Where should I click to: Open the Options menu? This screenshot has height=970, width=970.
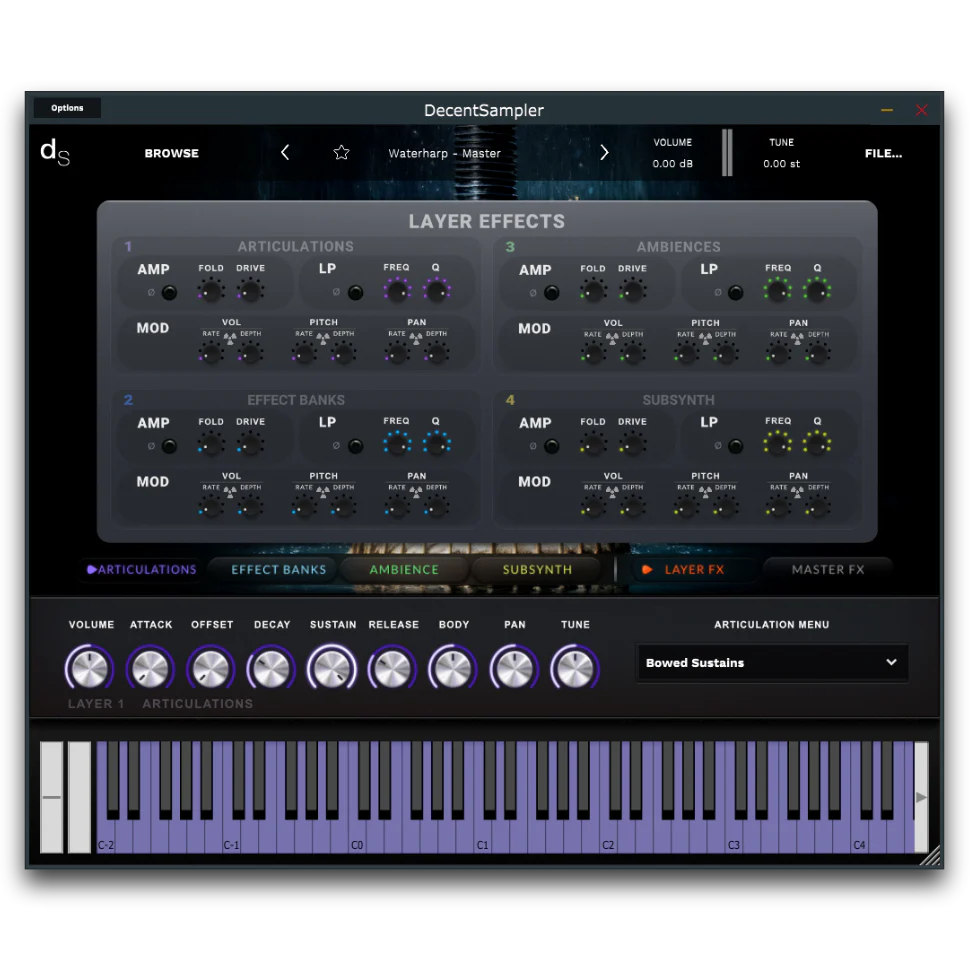(x=67, y=108)
